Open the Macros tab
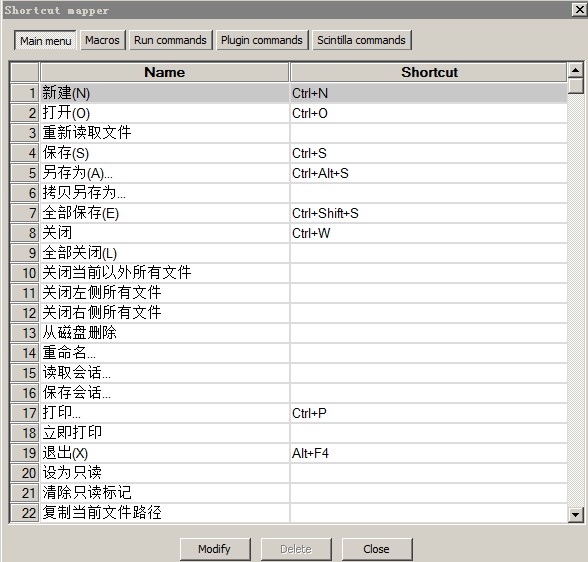 click(x=102, y=40)
